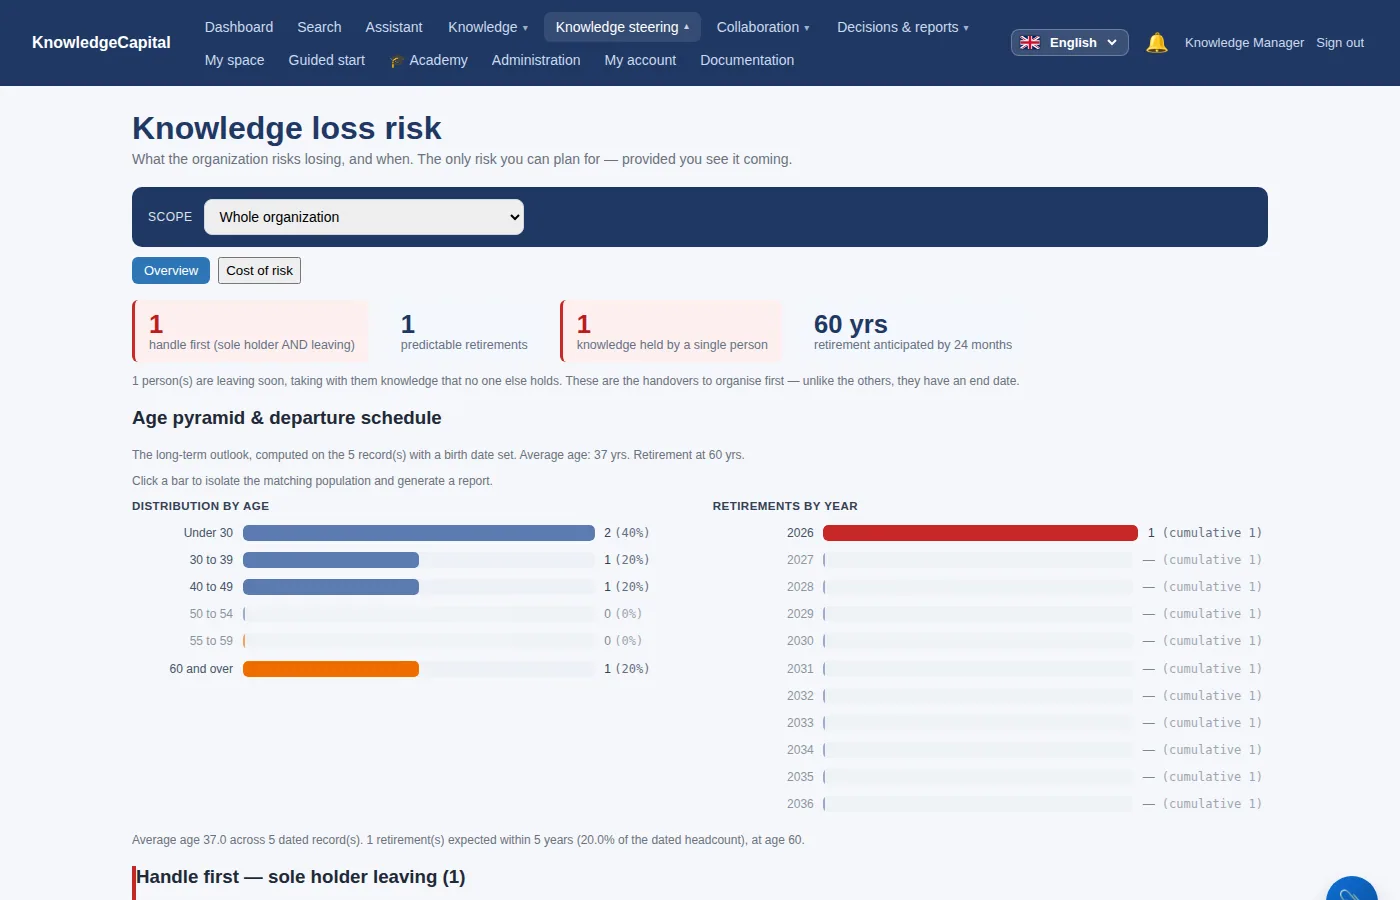Expand the Knowledge menu
The image size is (1400, 900).
tap(488, 27)
